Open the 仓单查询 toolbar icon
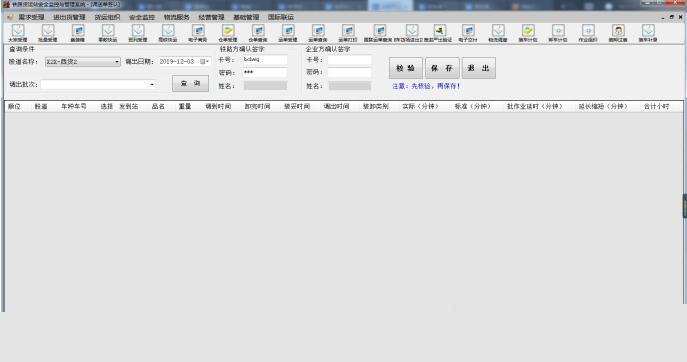This screenshot has width=687, height=362. tap(258, 33)
